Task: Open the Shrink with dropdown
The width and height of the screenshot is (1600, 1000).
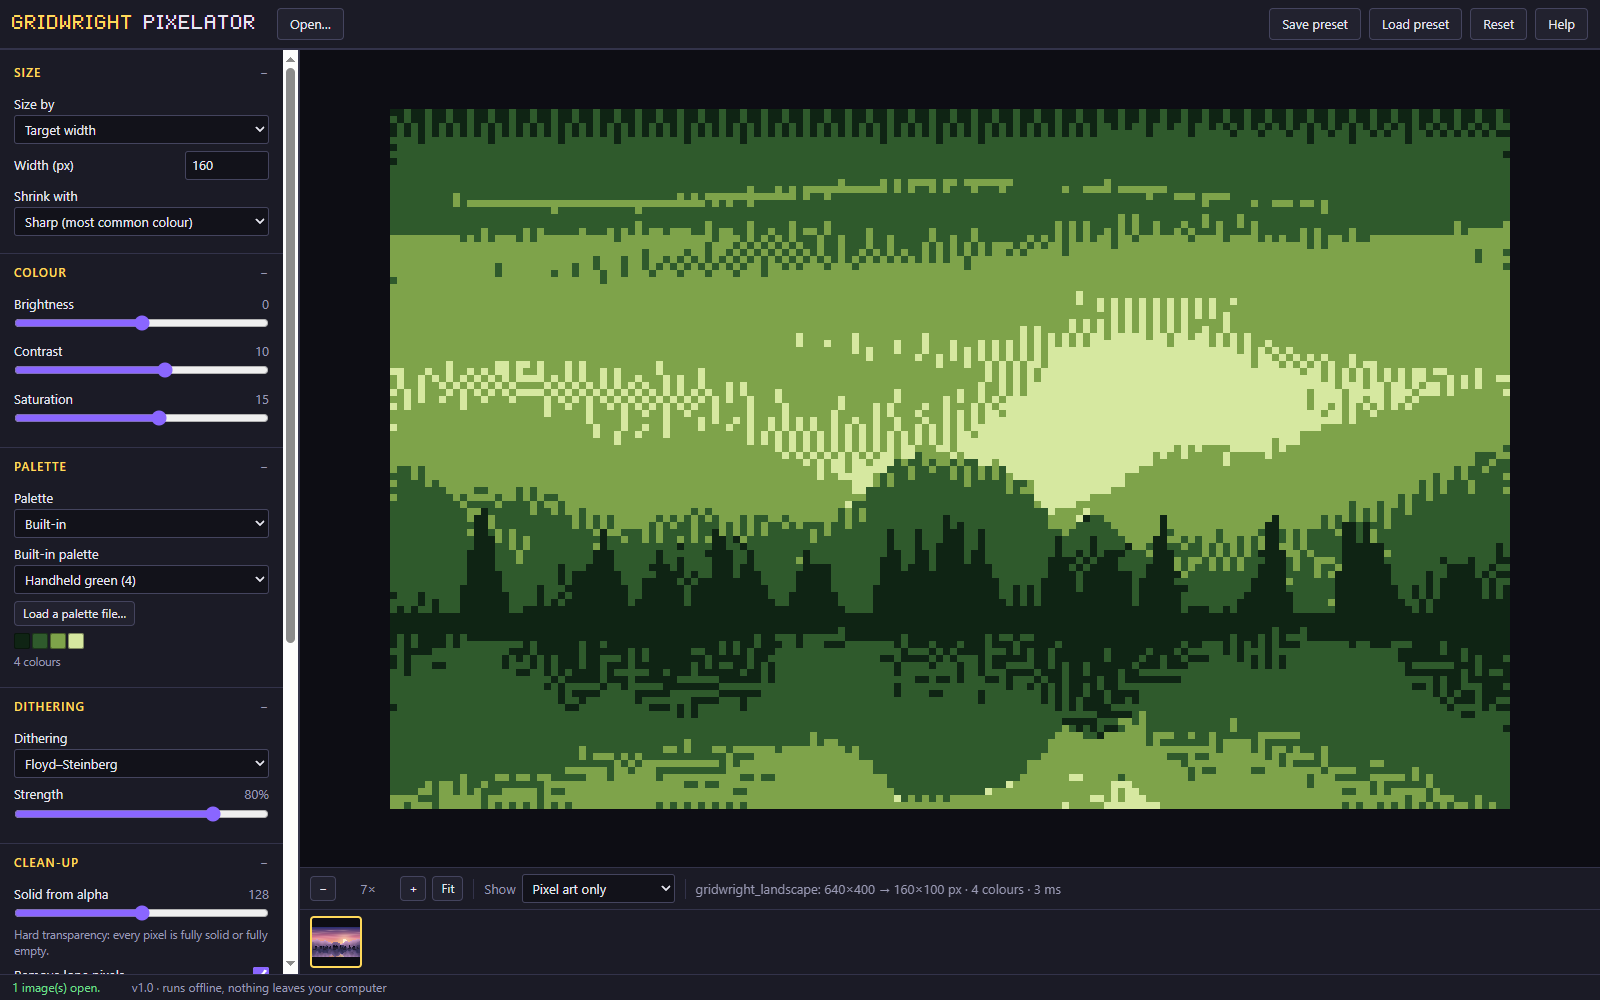Action: coord(141,222)
